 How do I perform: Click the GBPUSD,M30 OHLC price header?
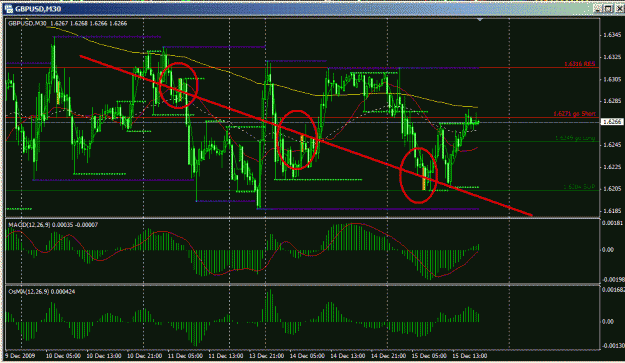68,24
